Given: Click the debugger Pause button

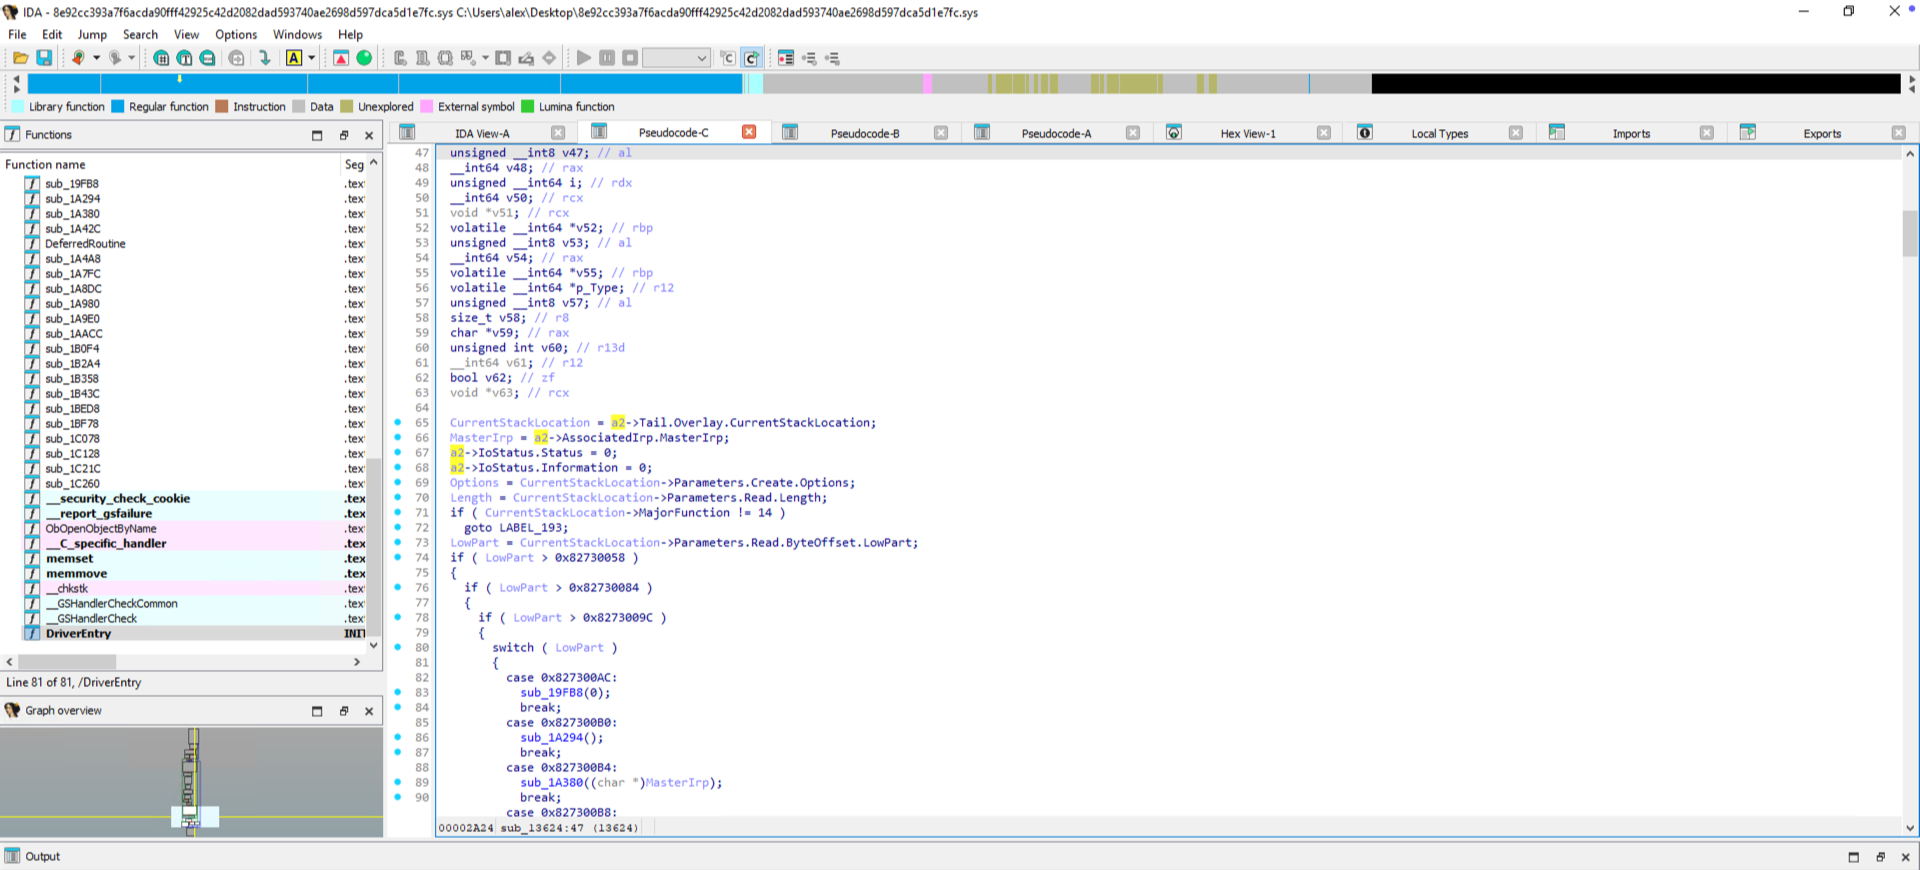Looking at the screenshot, I should (607, 58).
